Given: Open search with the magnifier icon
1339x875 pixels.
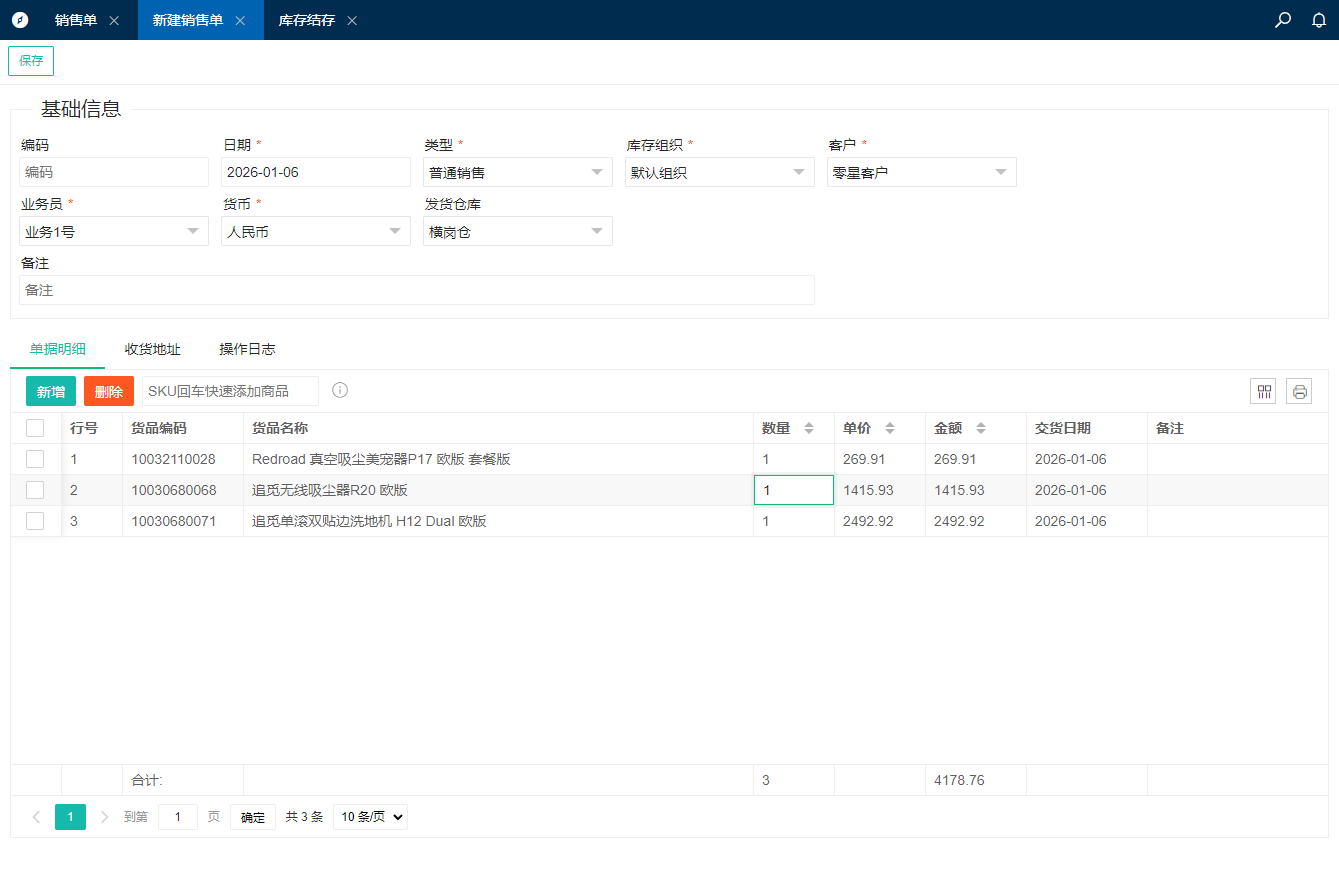Looking at the screenshot, I should coord(1283,20).
